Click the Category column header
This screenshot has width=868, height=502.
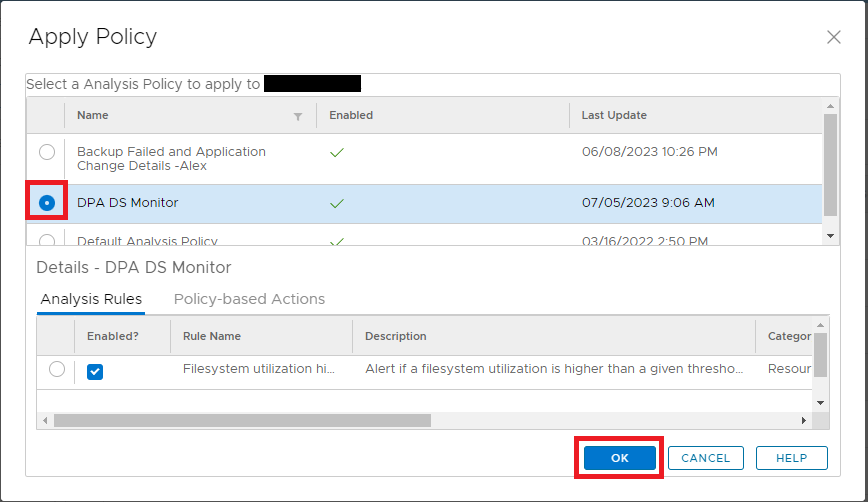point(789,336)
